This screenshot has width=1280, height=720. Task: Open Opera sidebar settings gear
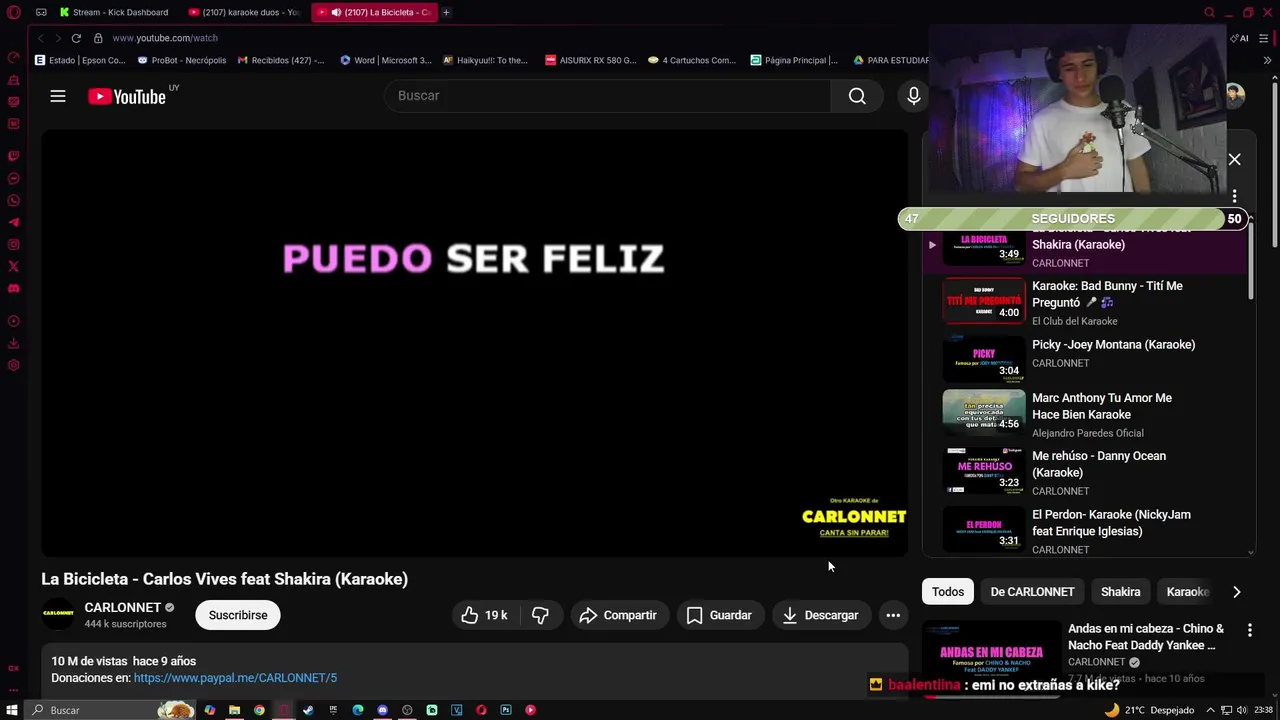[13, 365]
